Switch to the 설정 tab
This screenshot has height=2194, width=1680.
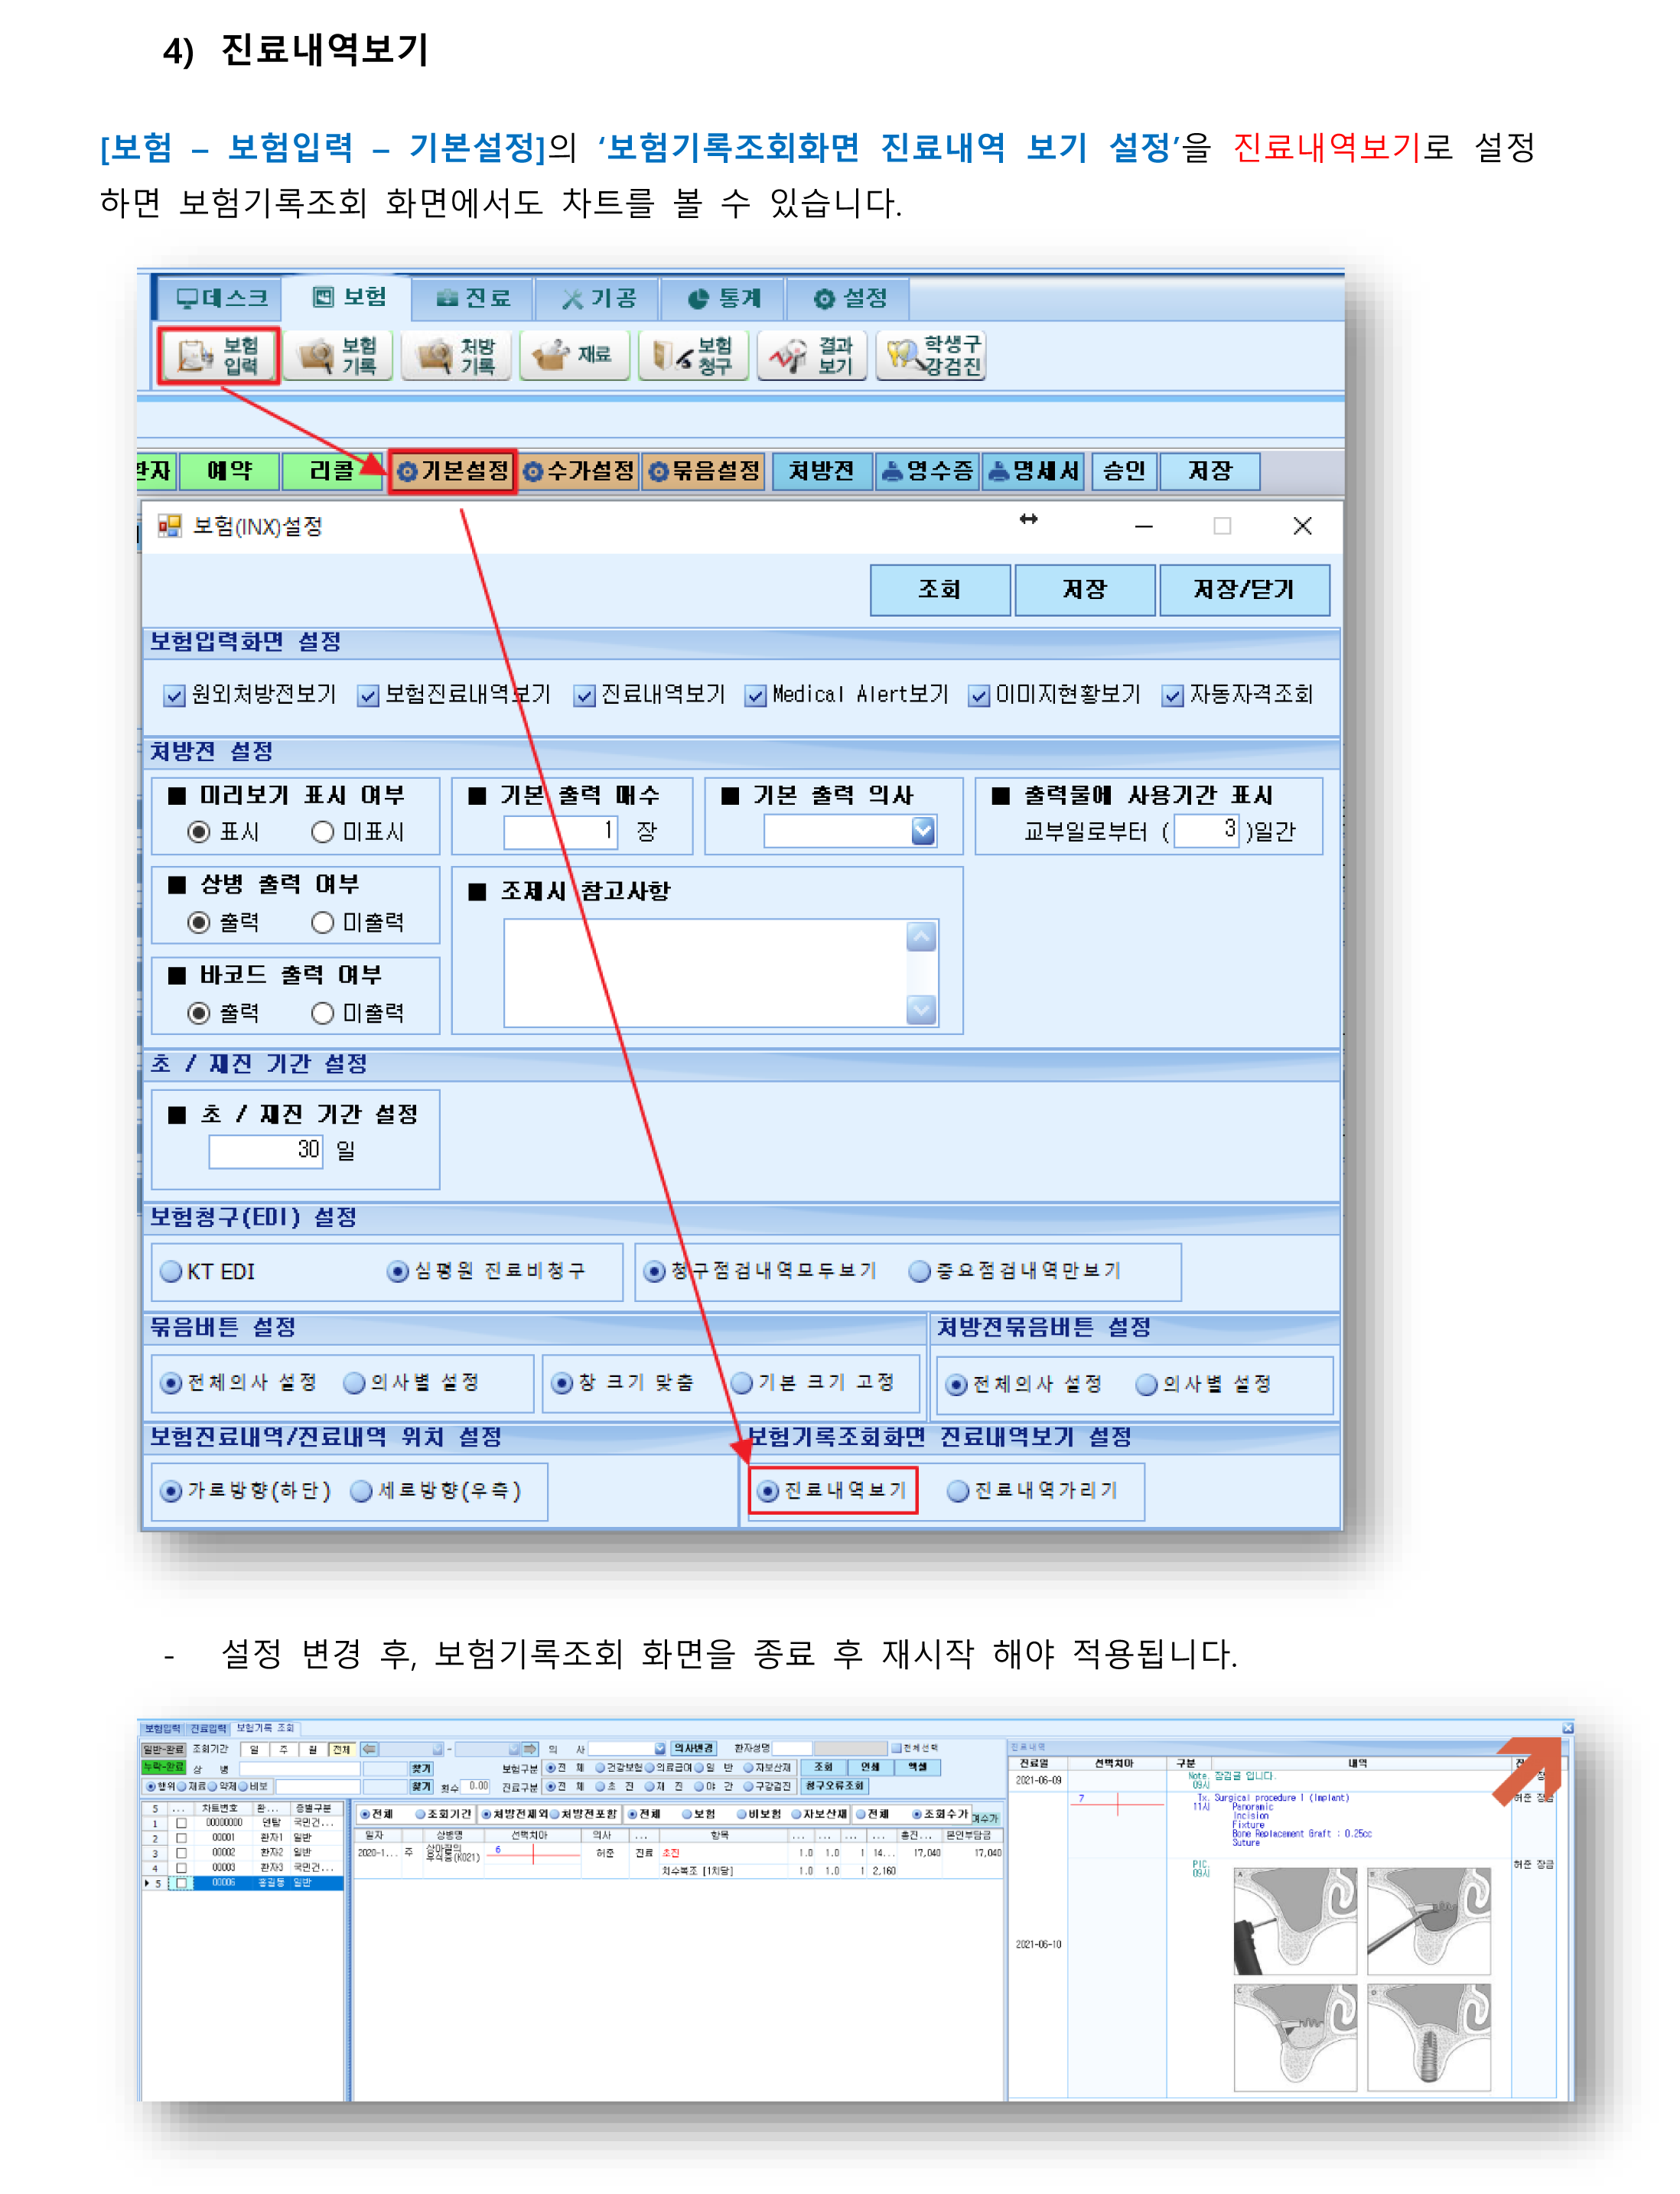coord(849,298)
